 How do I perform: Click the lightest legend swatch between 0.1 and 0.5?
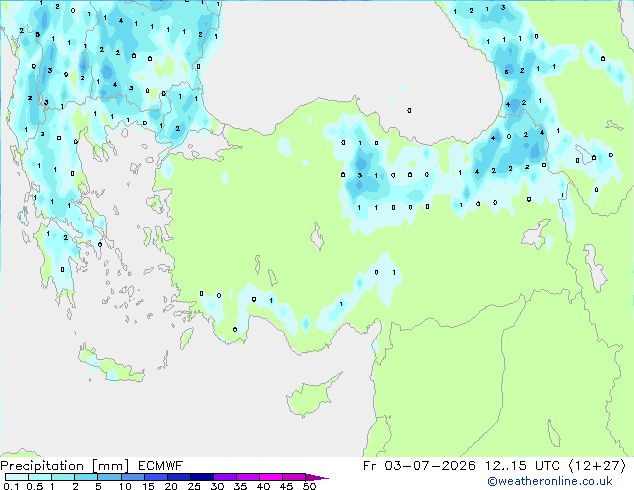pos(17,477)
